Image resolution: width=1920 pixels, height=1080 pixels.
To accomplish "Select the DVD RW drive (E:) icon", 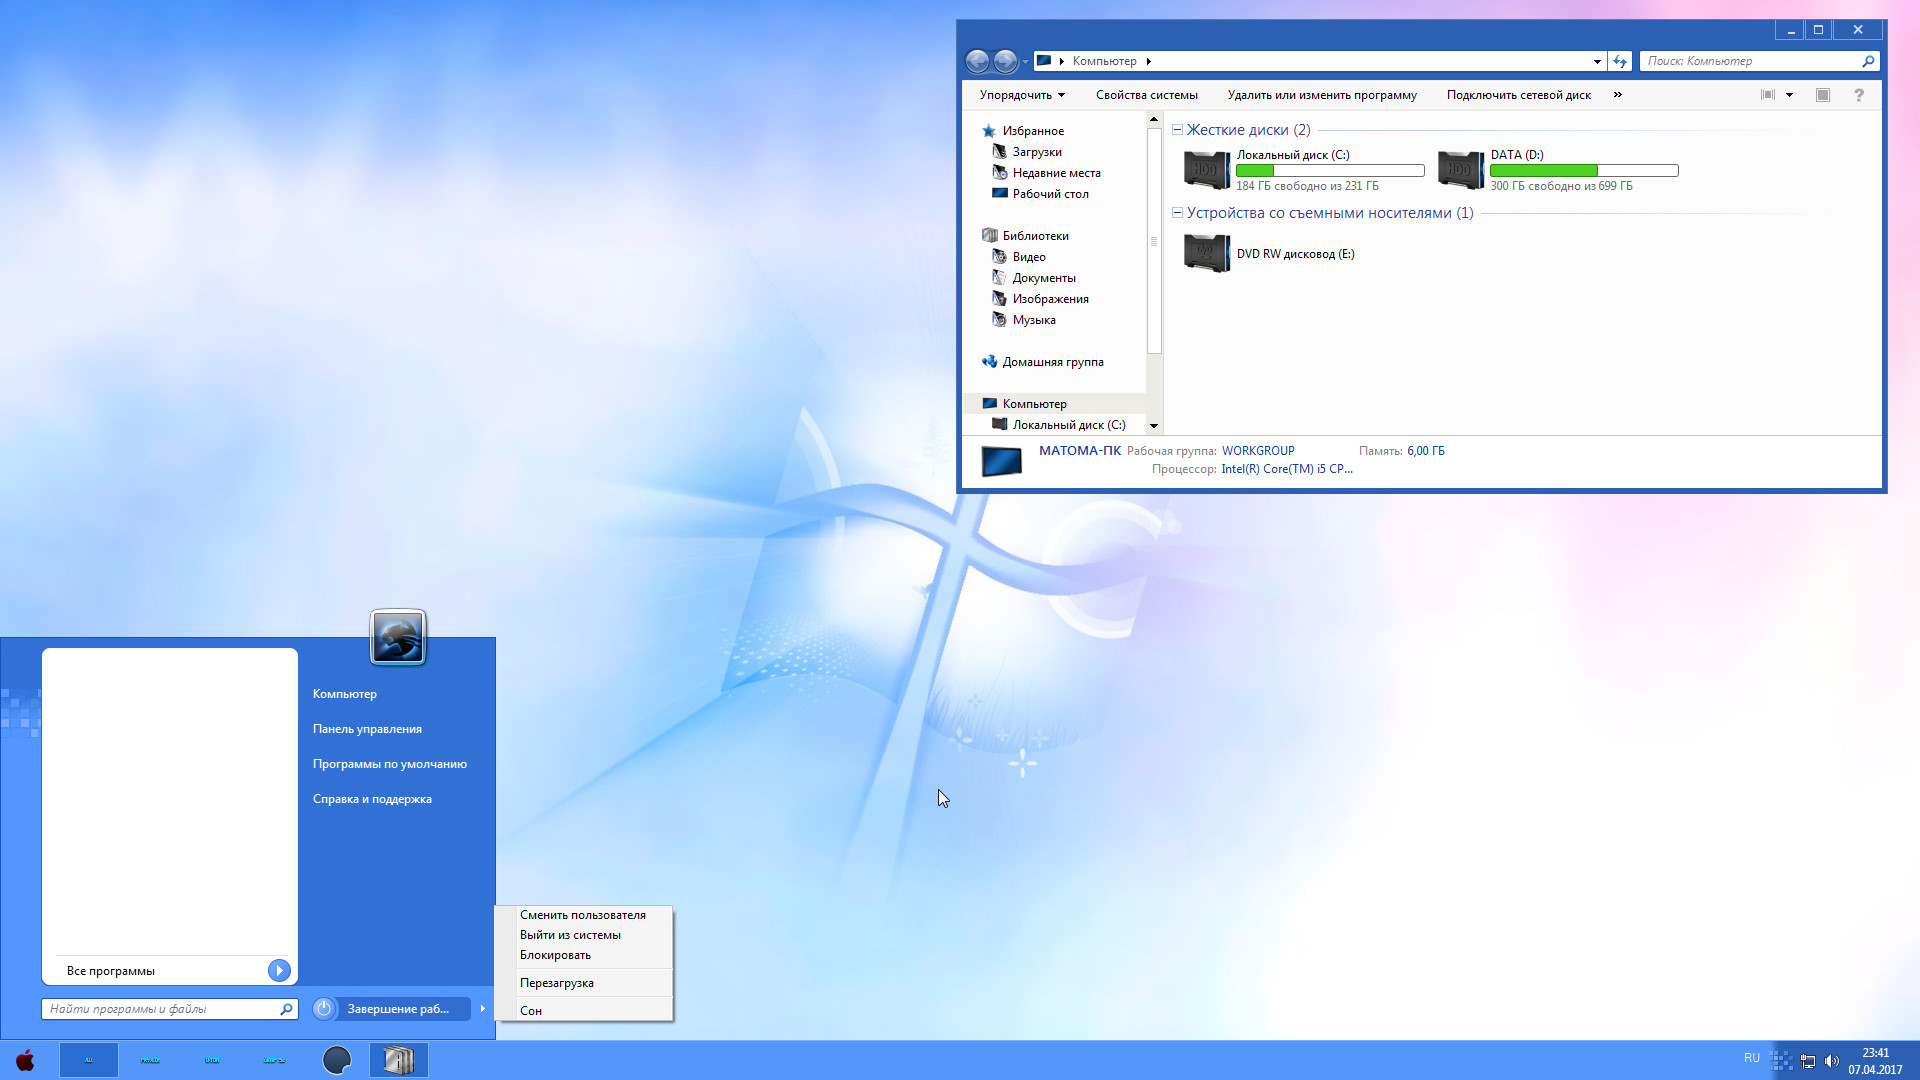I will click(x=1207, y=253).
